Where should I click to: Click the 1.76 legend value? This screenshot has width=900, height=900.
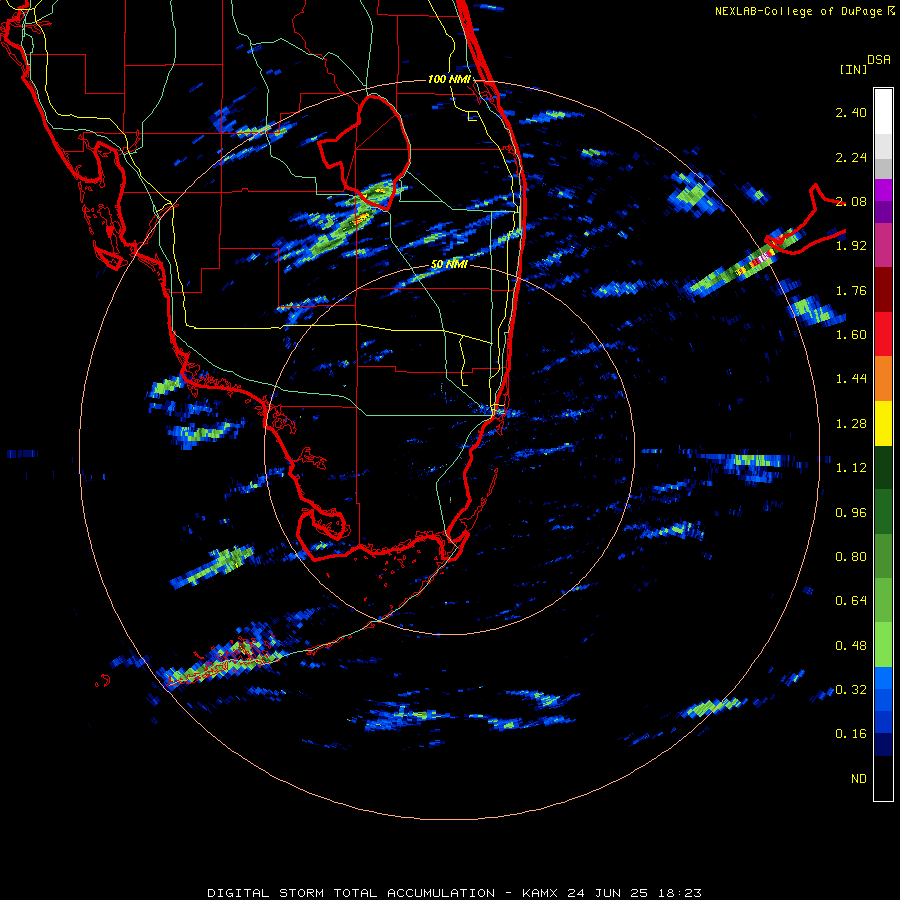click(851, 290)
